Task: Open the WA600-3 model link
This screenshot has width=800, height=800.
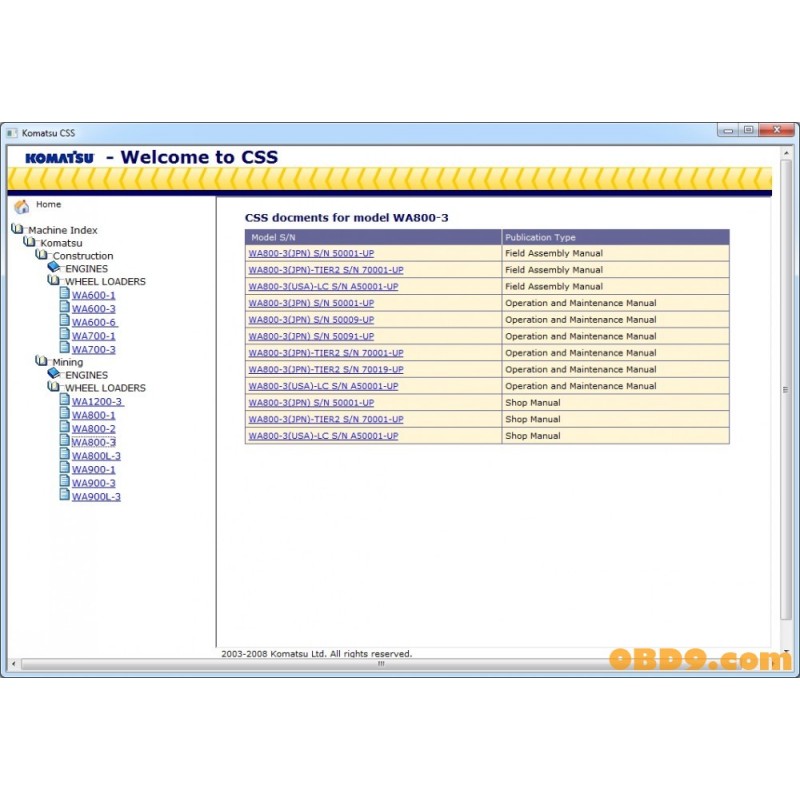Action: coord(94,309)
